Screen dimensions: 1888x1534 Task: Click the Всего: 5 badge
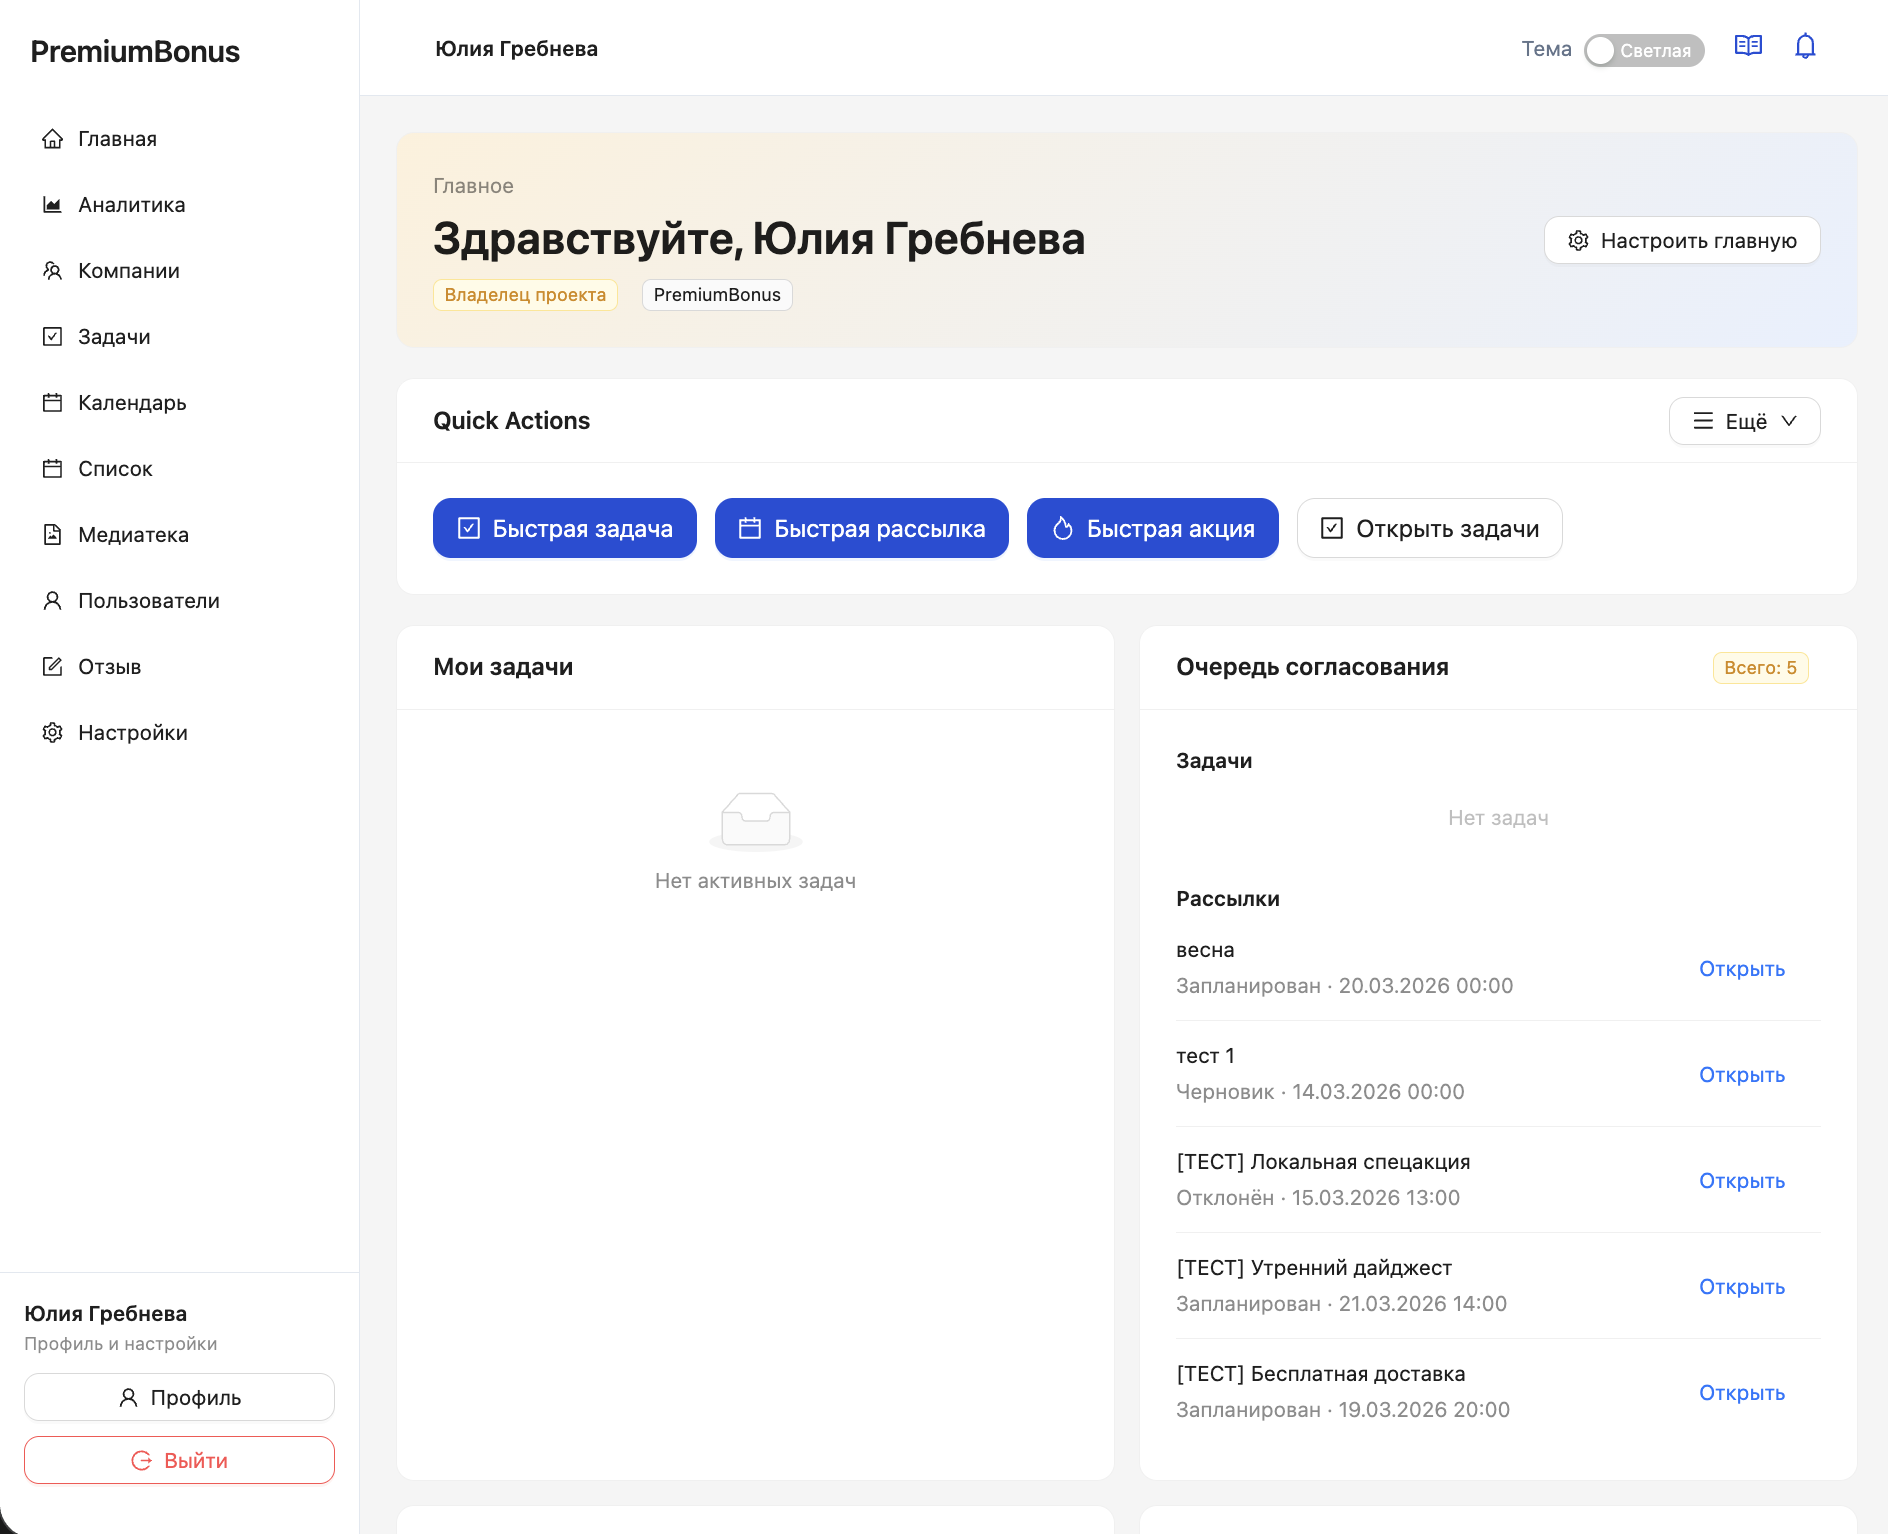pyautogui.click(x=1759, y=668)
